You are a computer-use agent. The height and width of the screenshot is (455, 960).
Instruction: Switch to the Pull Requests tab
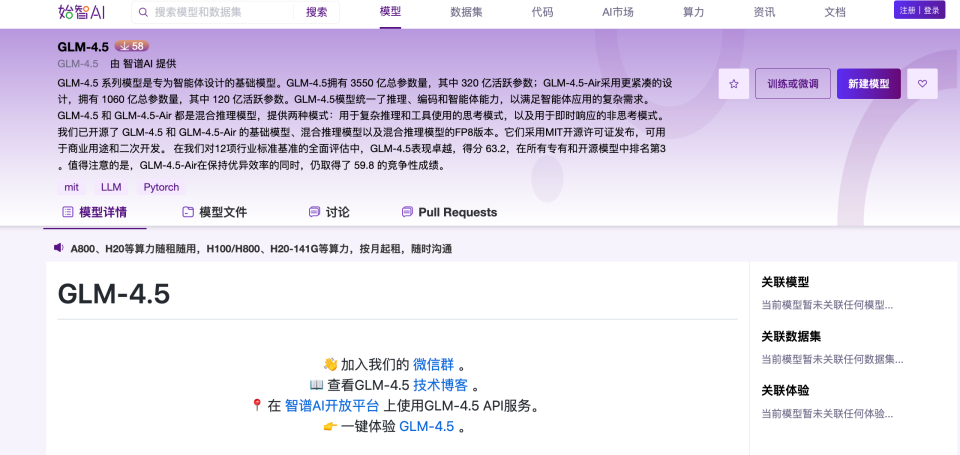pyautogui.click(x=449, y=212)
